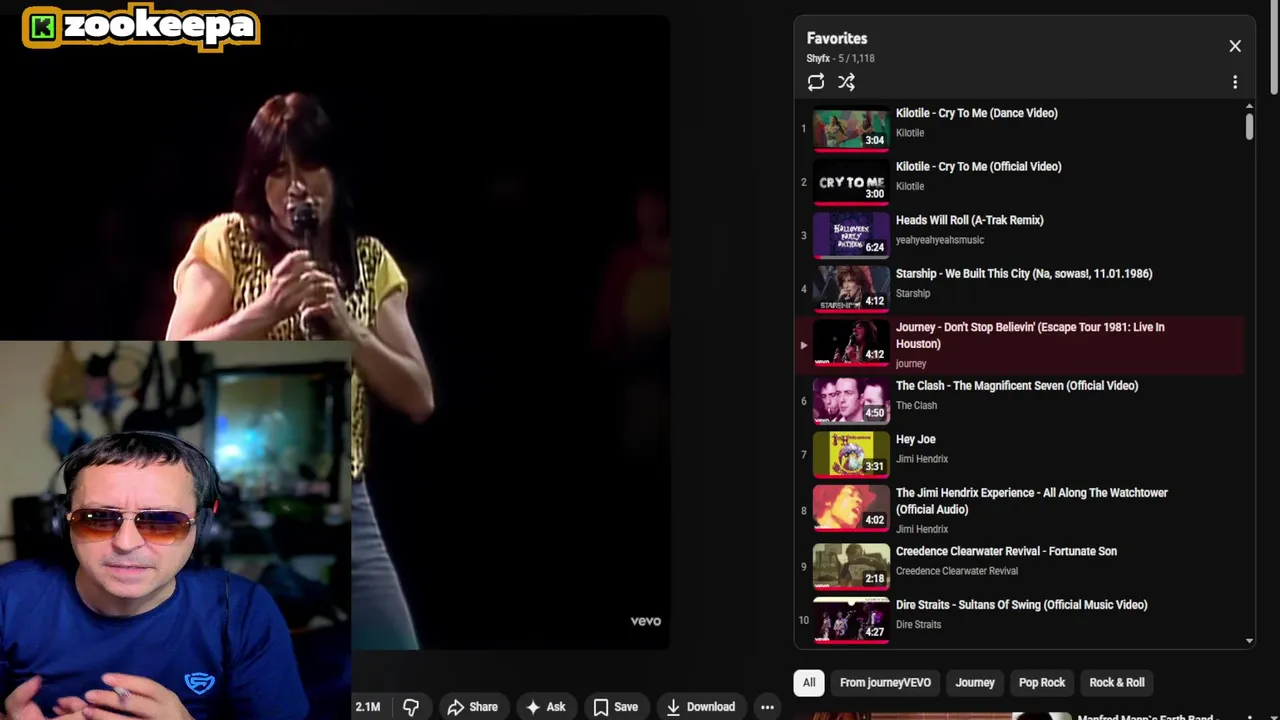This screenshot has height=720, width=1280.
Task: Click the Share button
Action: click(x=472, y=707)
